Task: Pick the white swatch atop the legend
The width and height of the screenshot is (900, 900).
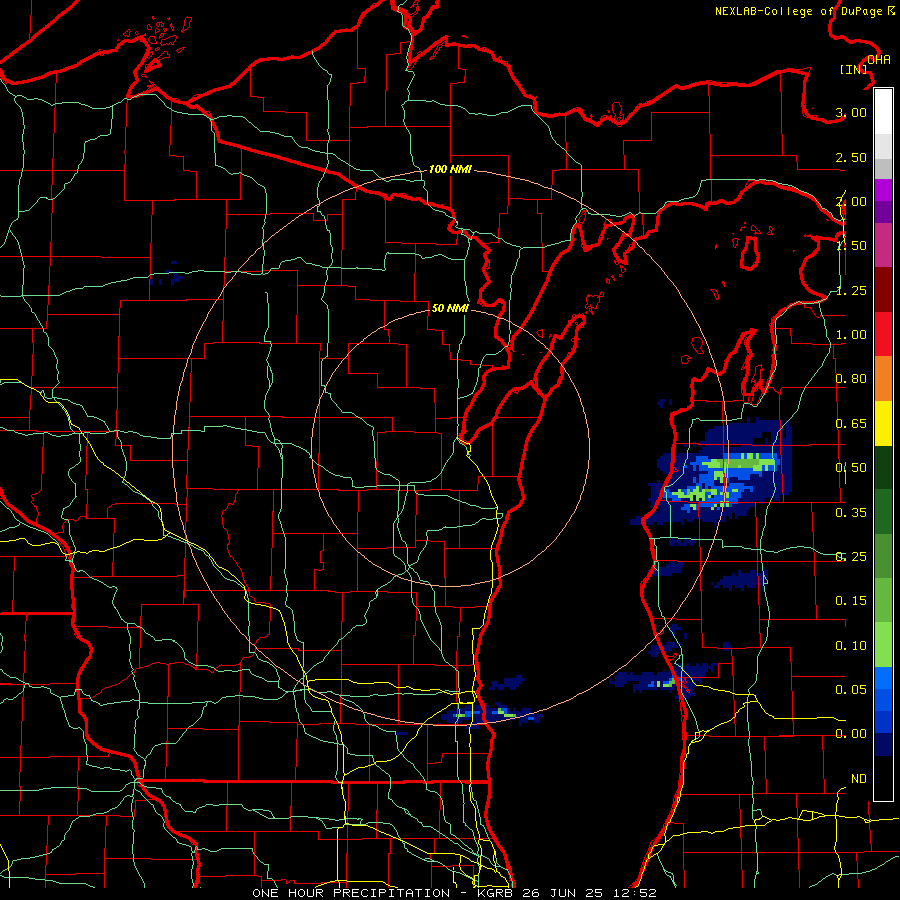Action: (x=883, y=112)
